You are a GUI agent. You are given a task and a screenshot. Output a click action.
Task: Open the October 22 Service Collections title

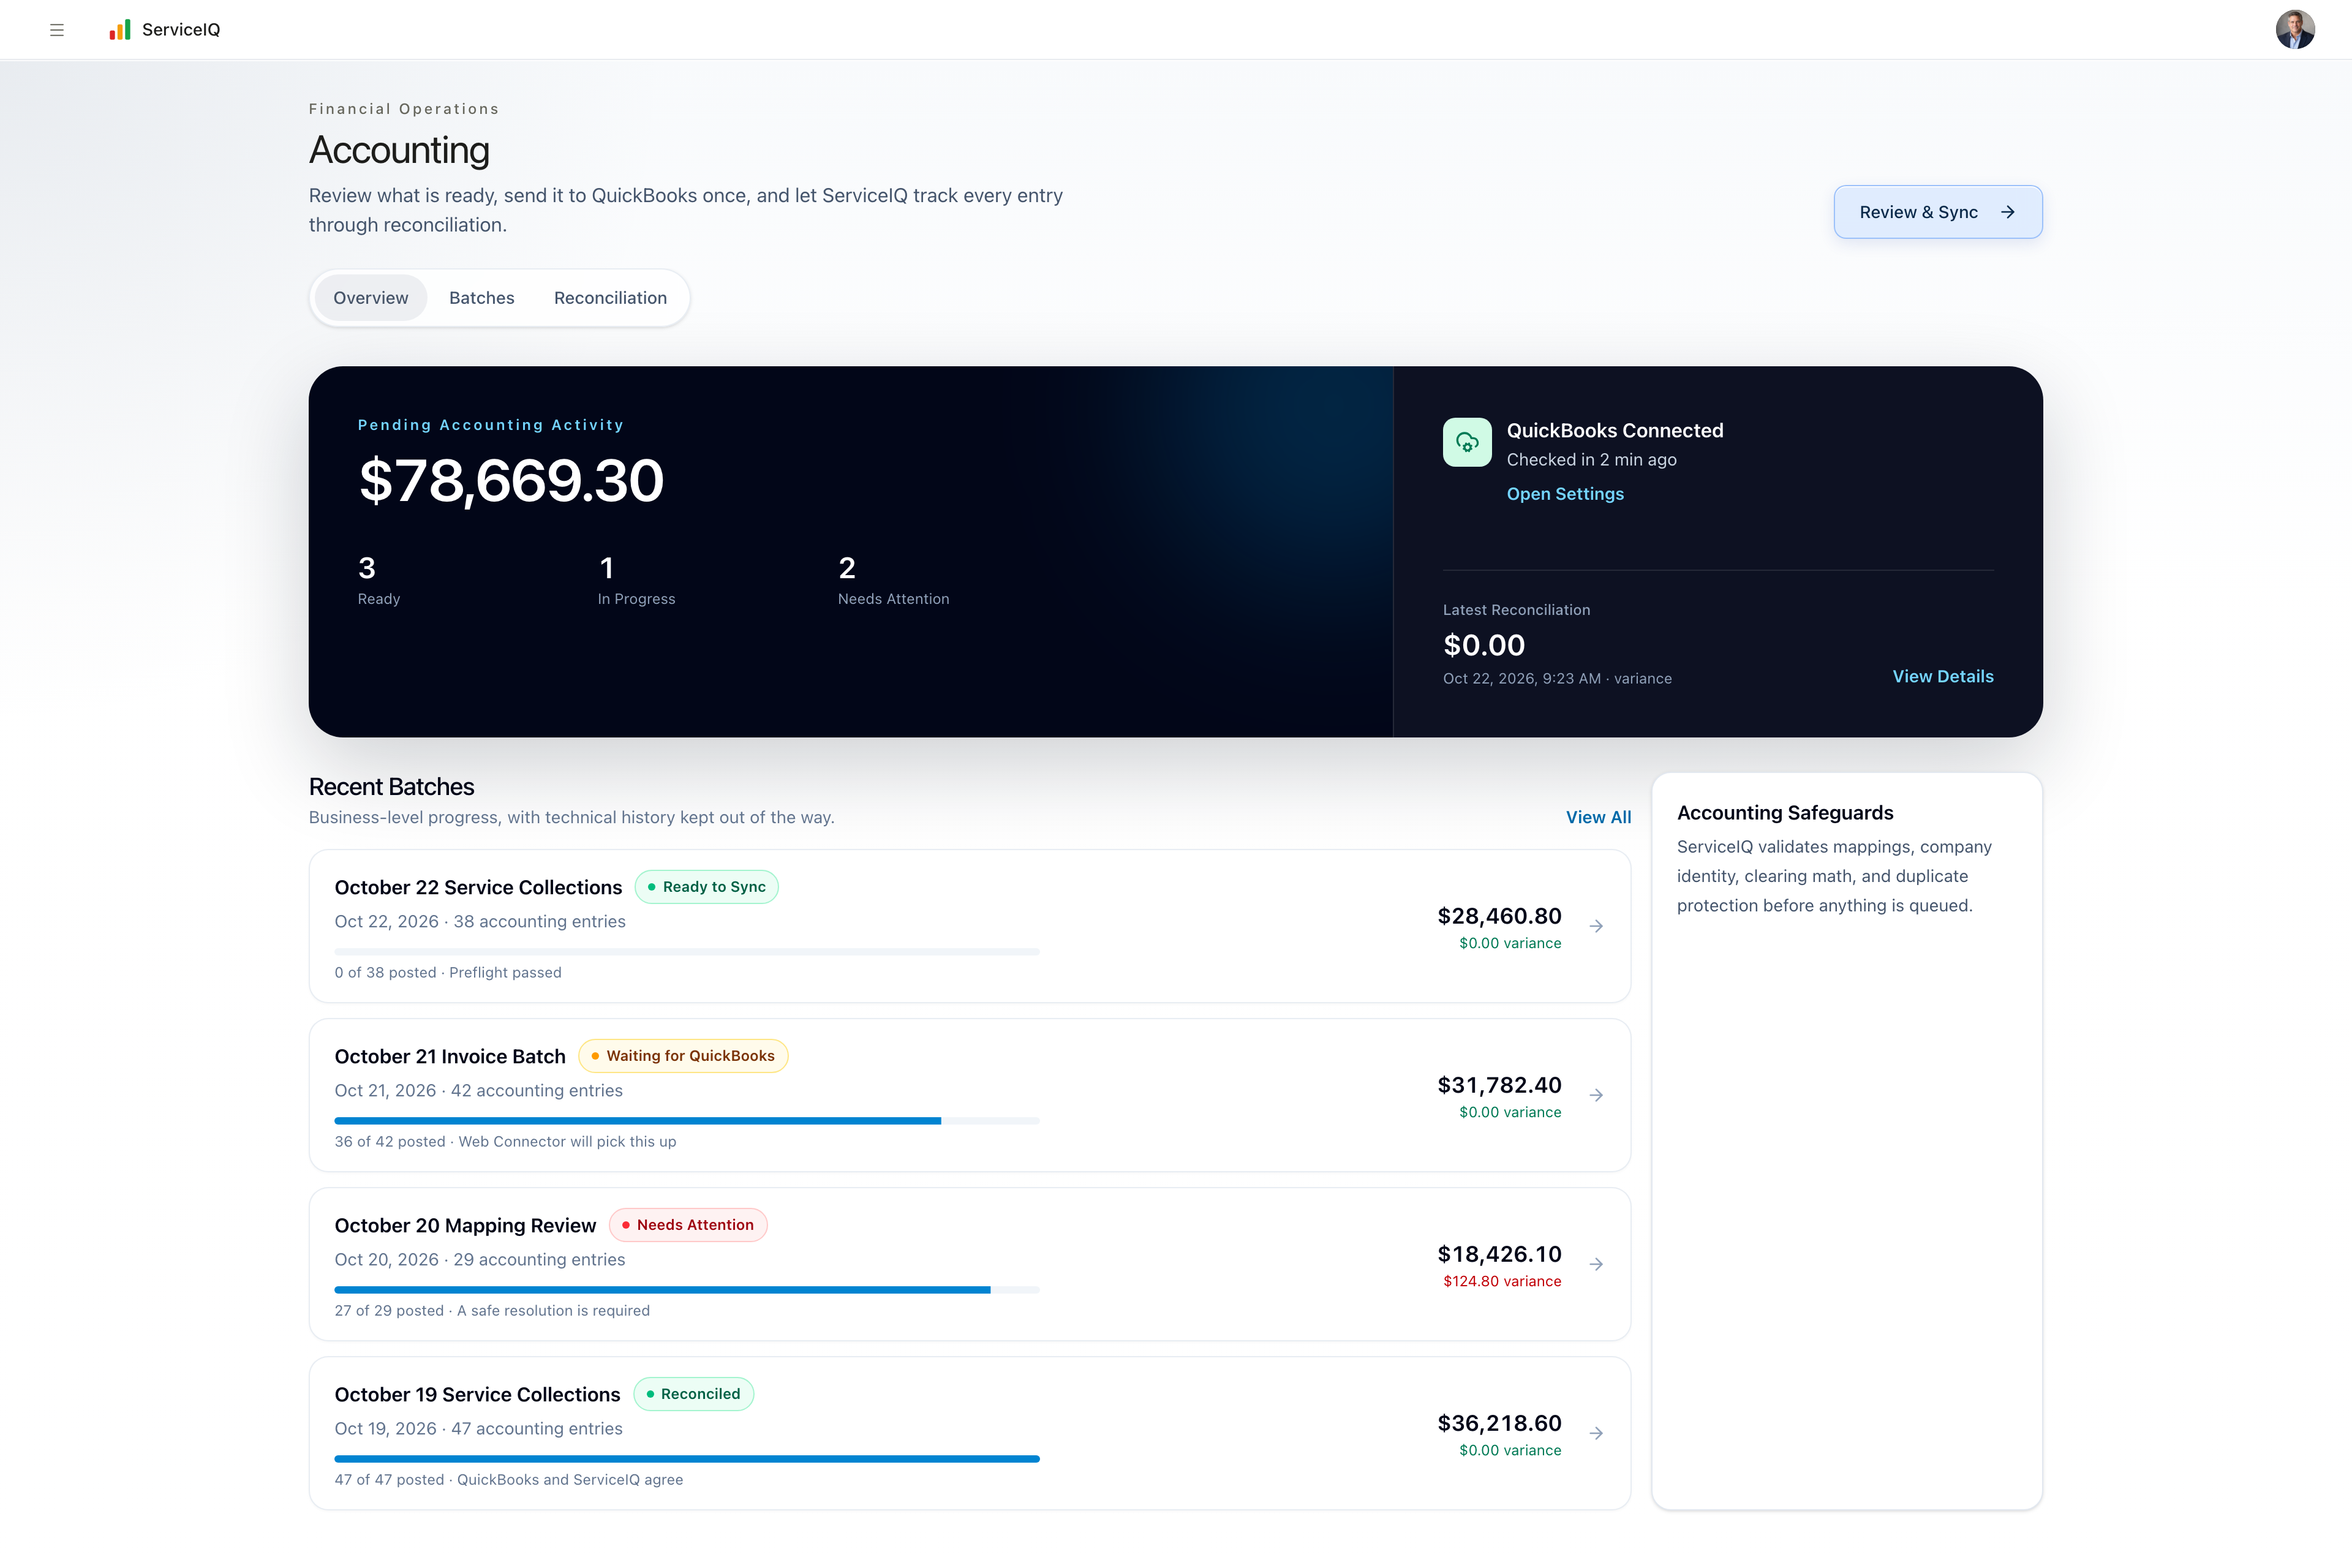(x=478, y=887)
